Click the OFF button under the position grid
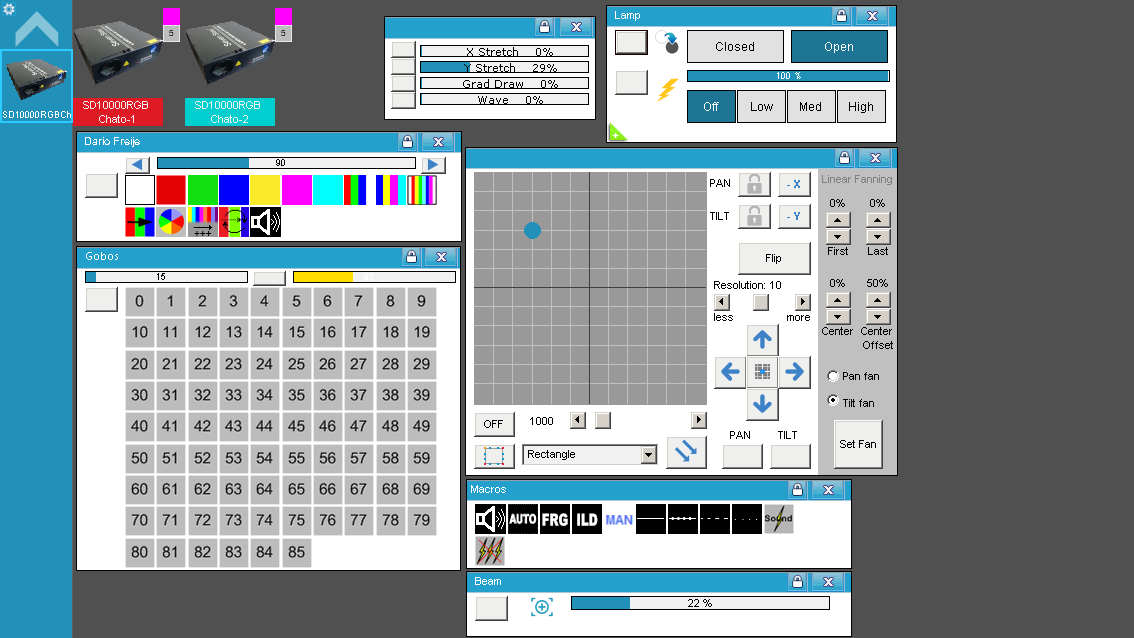This screenshot has width=1134, height=638. tap(494, 424)
